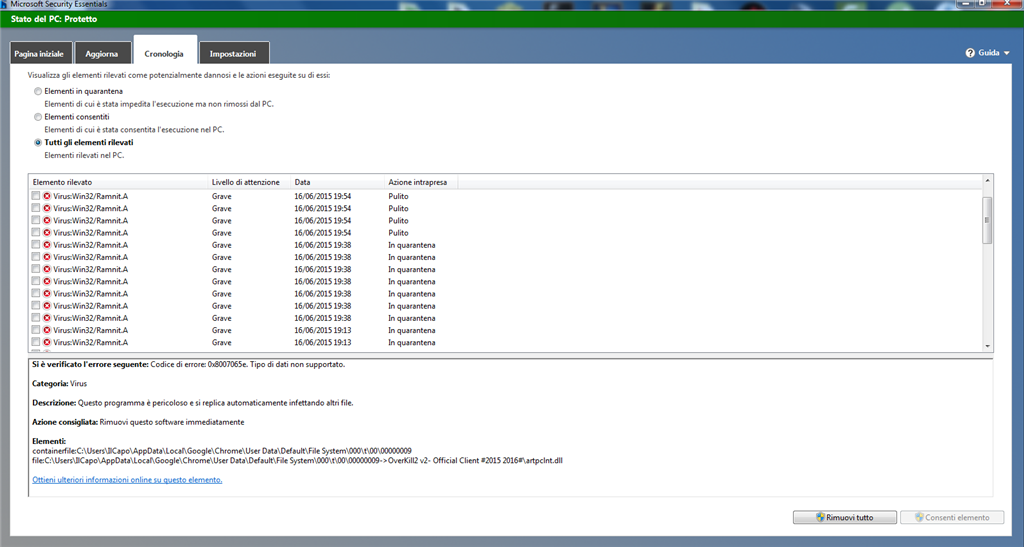Switch to the Aggiorna tab
Screen dimensions: 1024x547
pyautogui.click(x=102, y=54)
